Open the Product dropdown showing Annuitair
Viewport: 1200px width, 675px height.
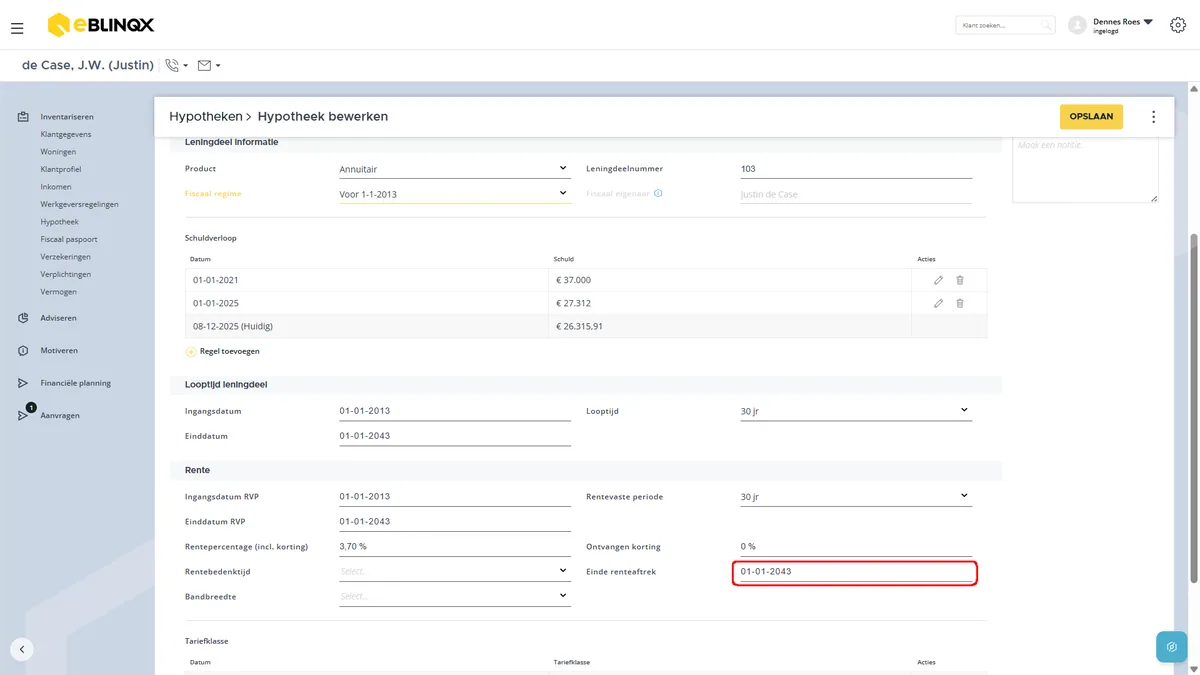455,169
